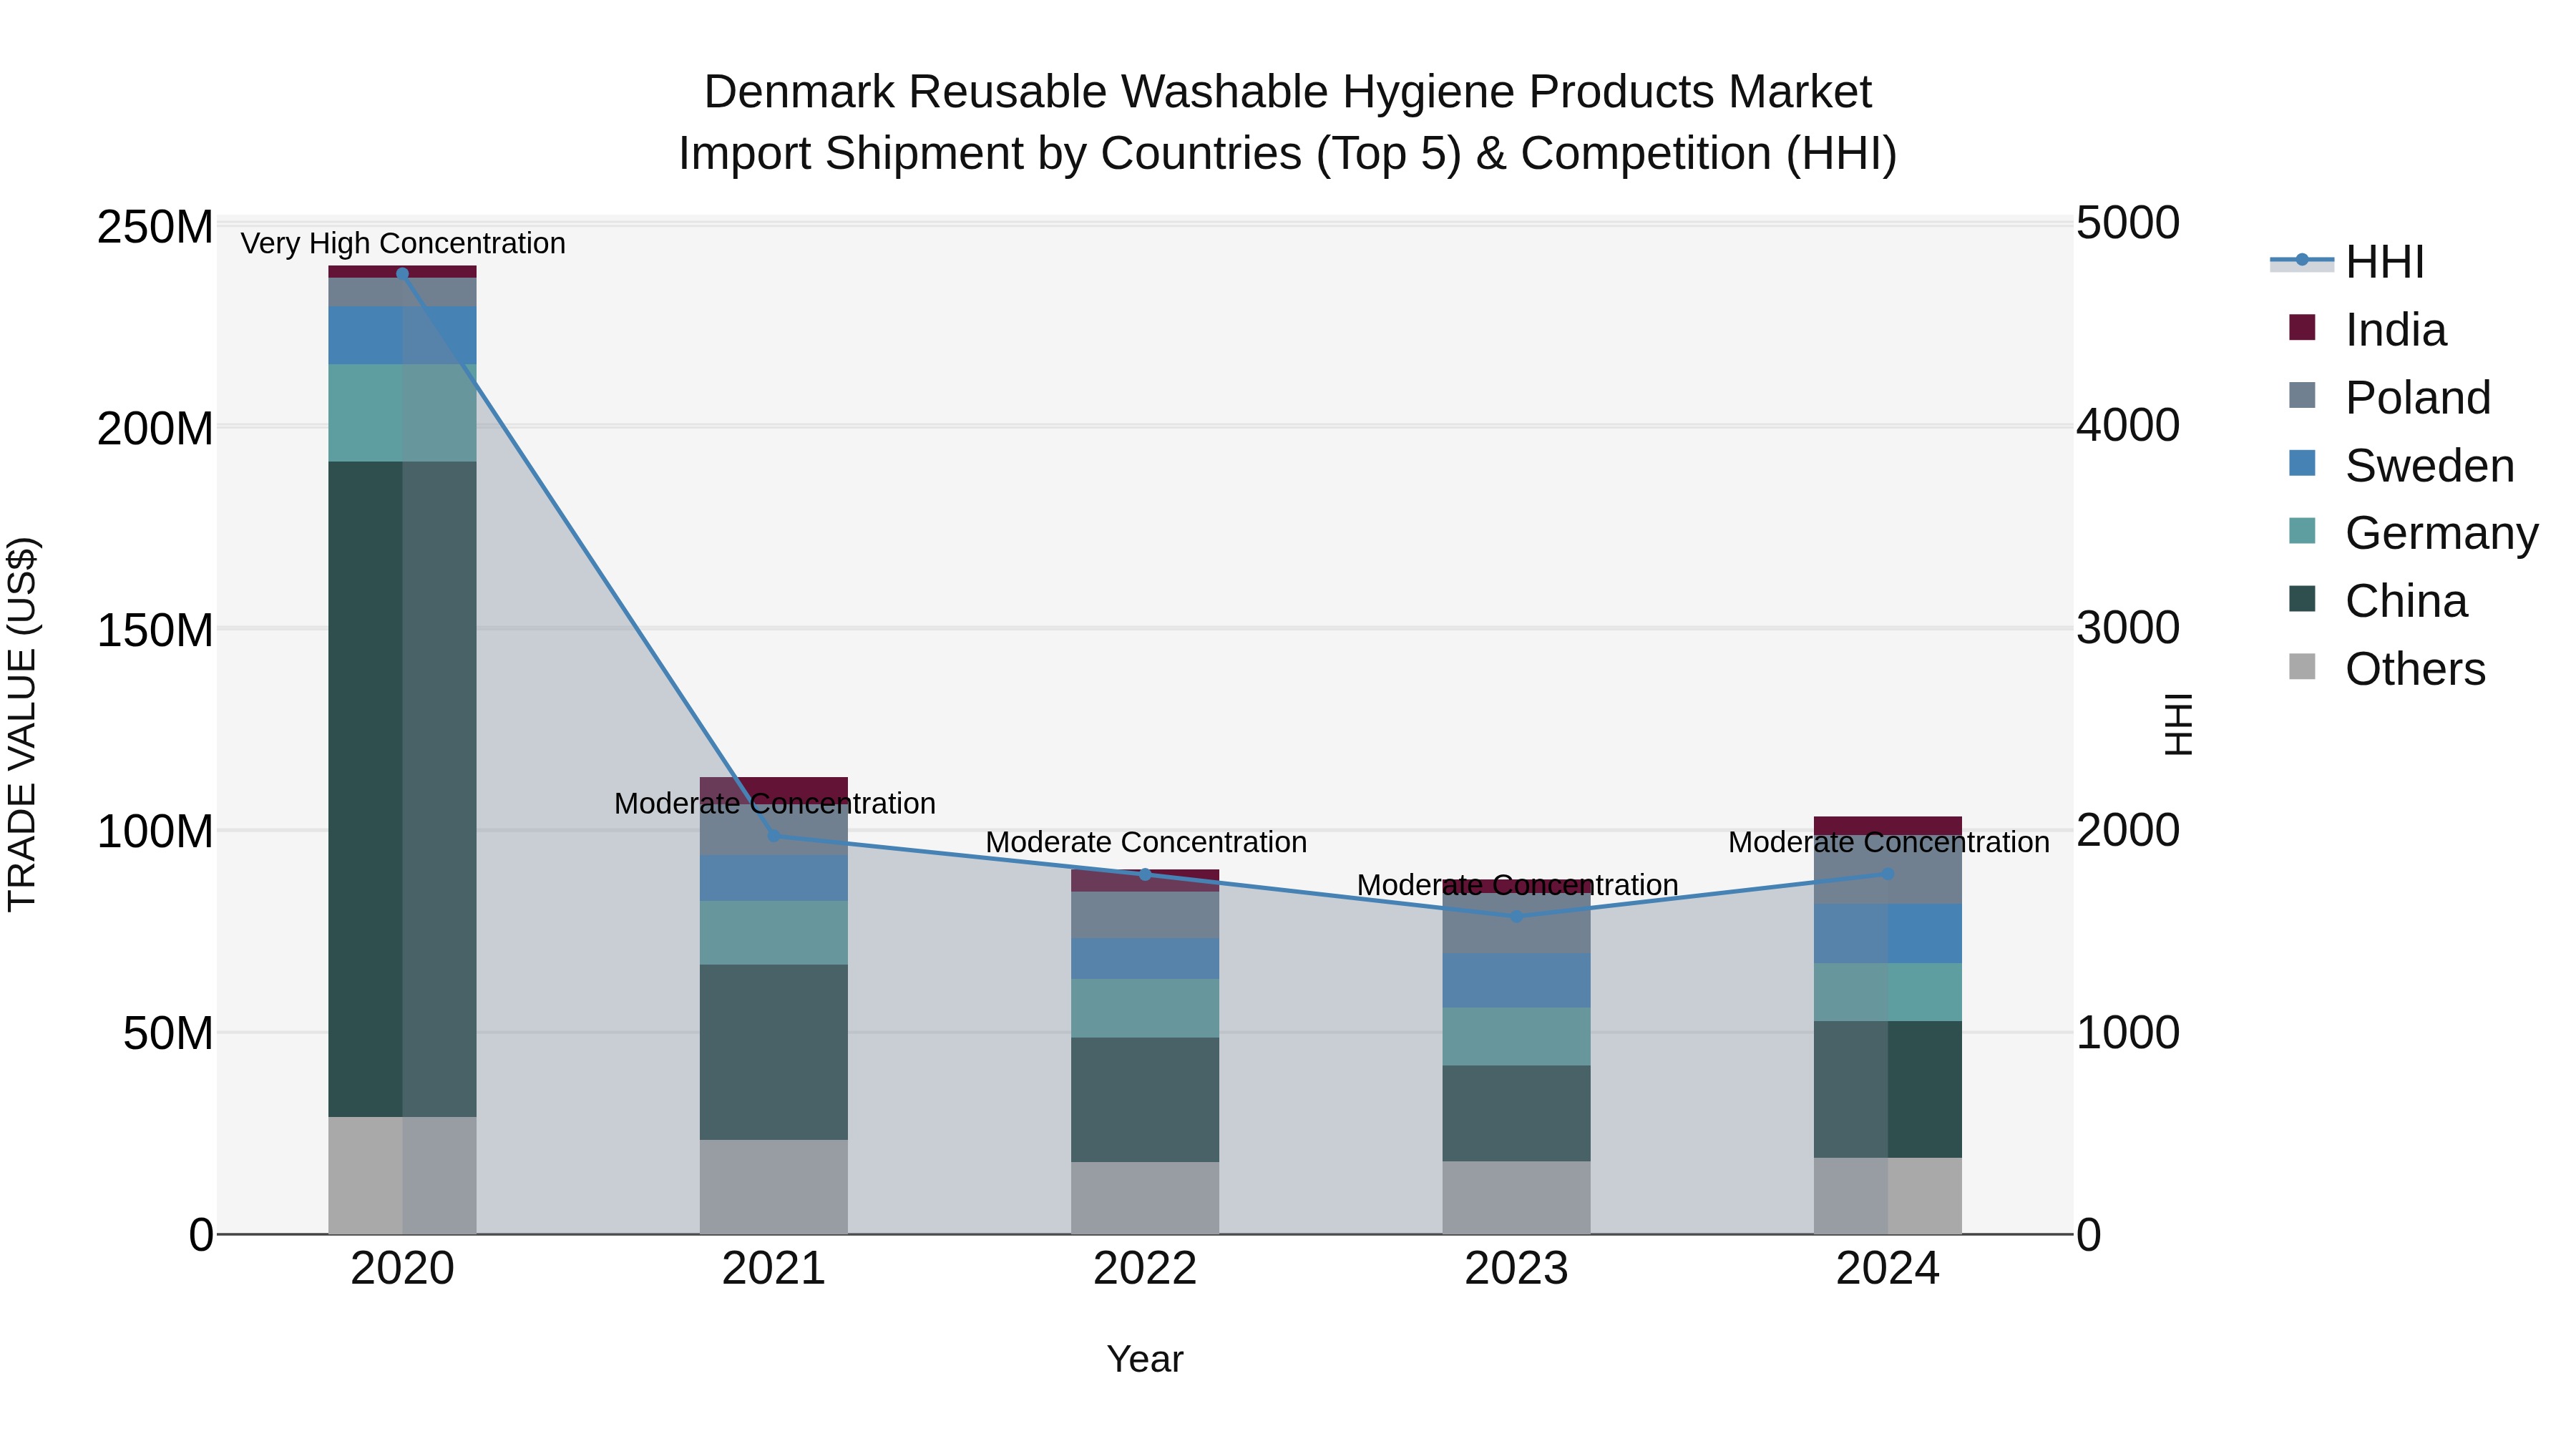Select the 2020 HHI data point
Screen dimensions: 2576x1449
pyautogui.click(x=403, y=273)
